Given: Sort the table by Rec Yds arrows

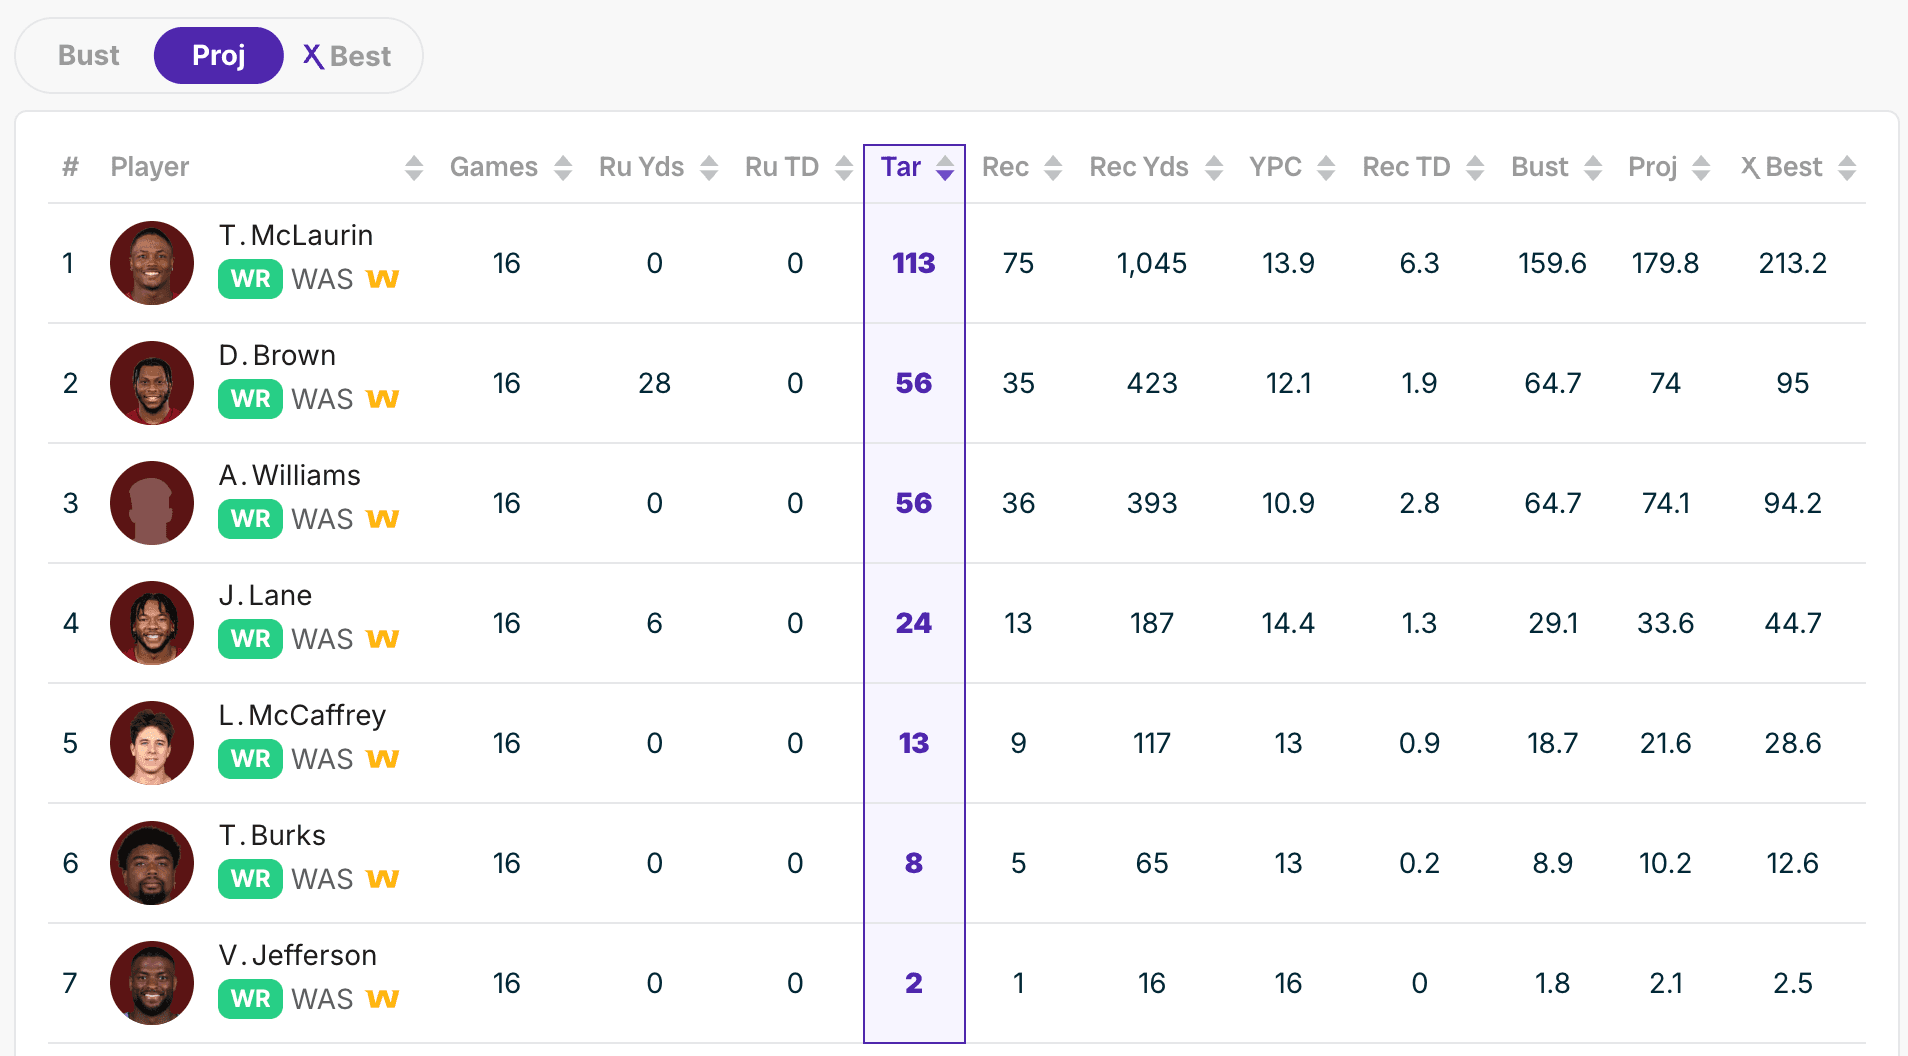Looking at the screenshot, I should coord(1214,168).
